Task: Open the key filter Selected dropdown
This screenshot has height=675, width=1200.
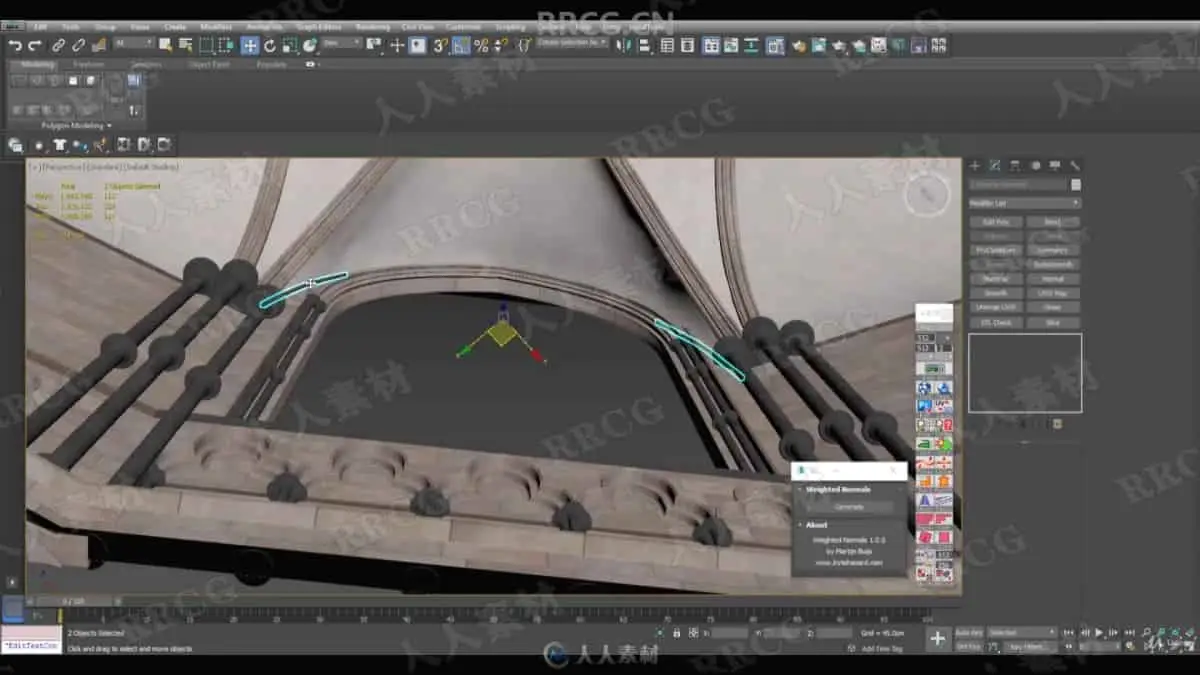Action: [1022, 632]
